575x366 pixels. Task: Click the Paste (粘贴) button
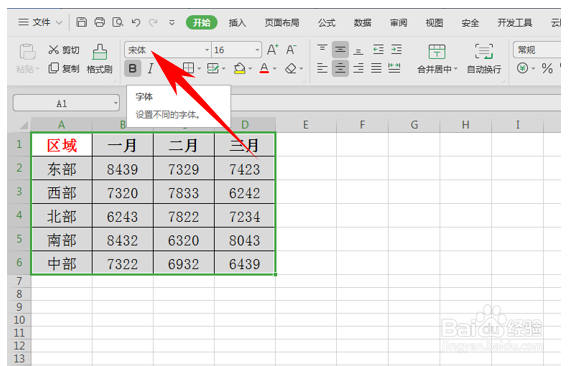point(27,58)
